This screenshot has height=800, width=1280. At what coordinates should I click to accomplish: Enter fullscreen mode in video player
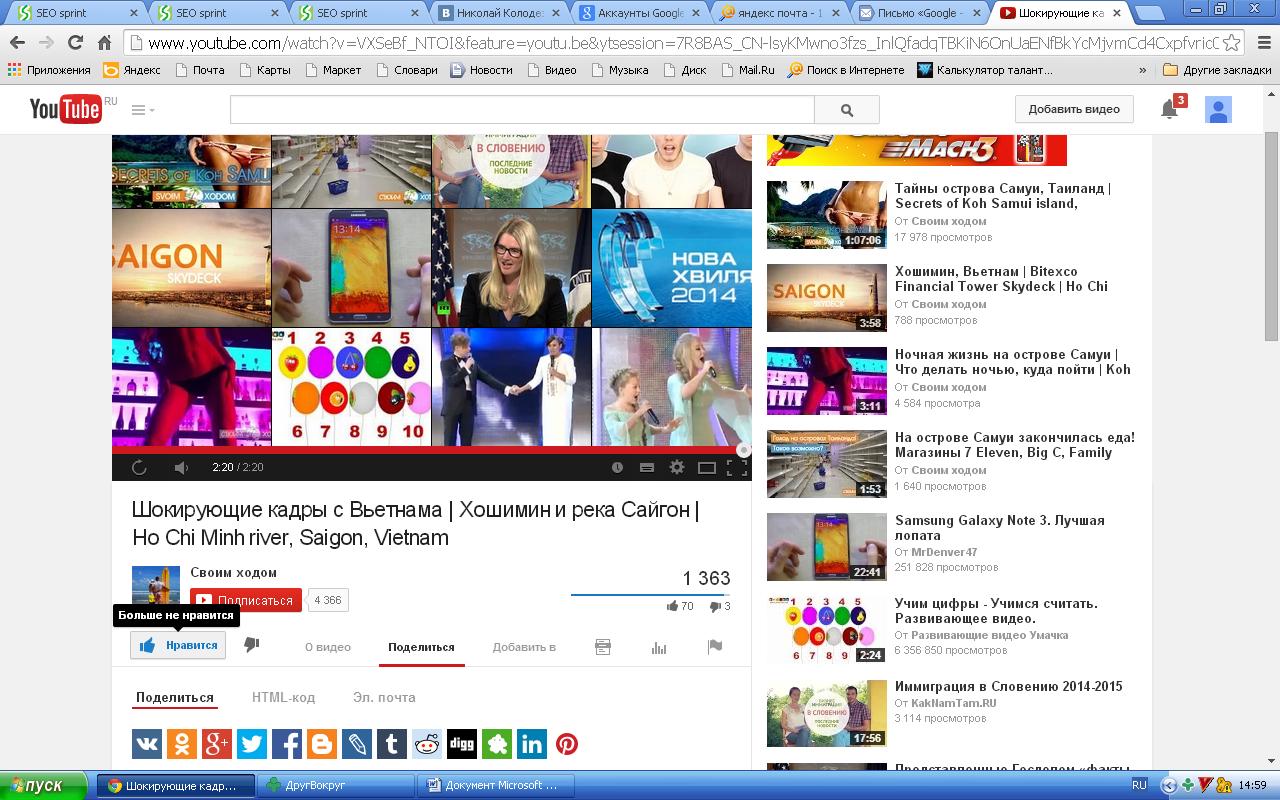(x=737, y=467)
